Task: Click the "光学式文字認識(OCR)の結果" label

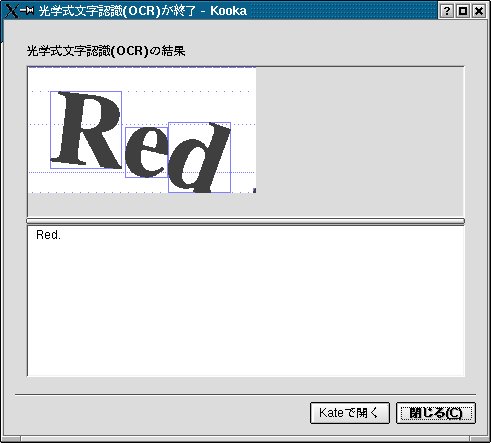Action: coord(106,51)
